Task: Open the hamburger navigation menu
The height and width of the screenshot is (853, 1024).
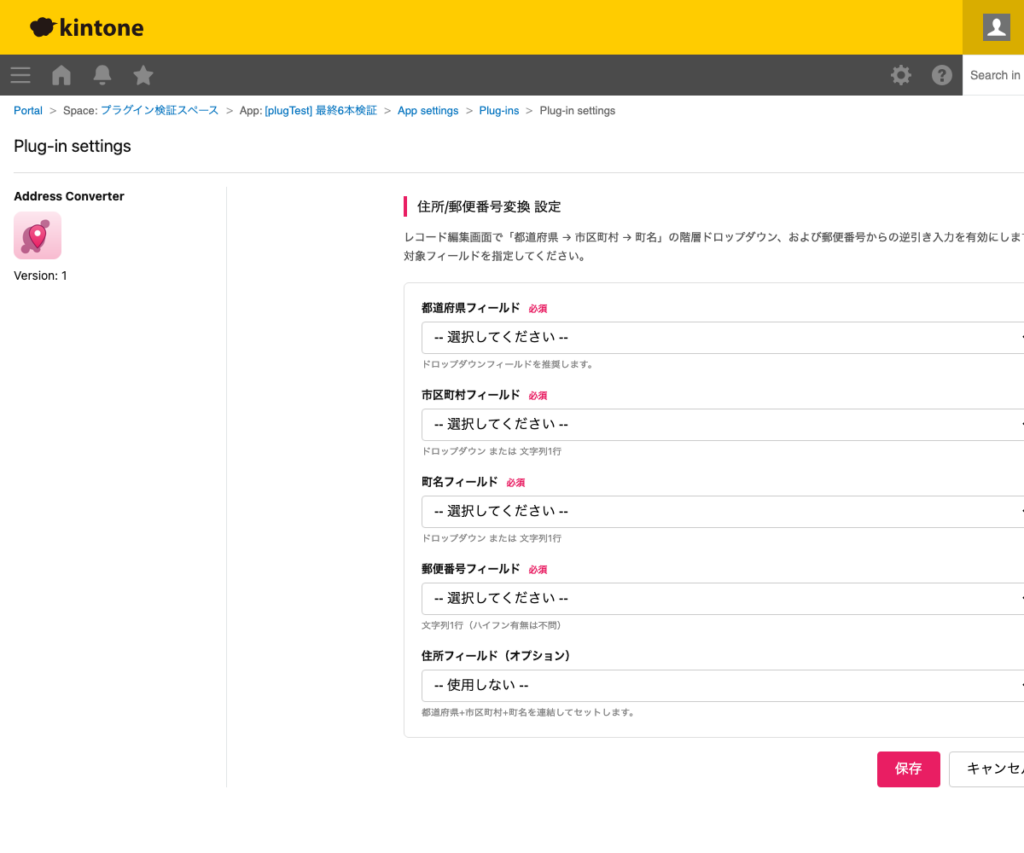Action: coord(20,75)
